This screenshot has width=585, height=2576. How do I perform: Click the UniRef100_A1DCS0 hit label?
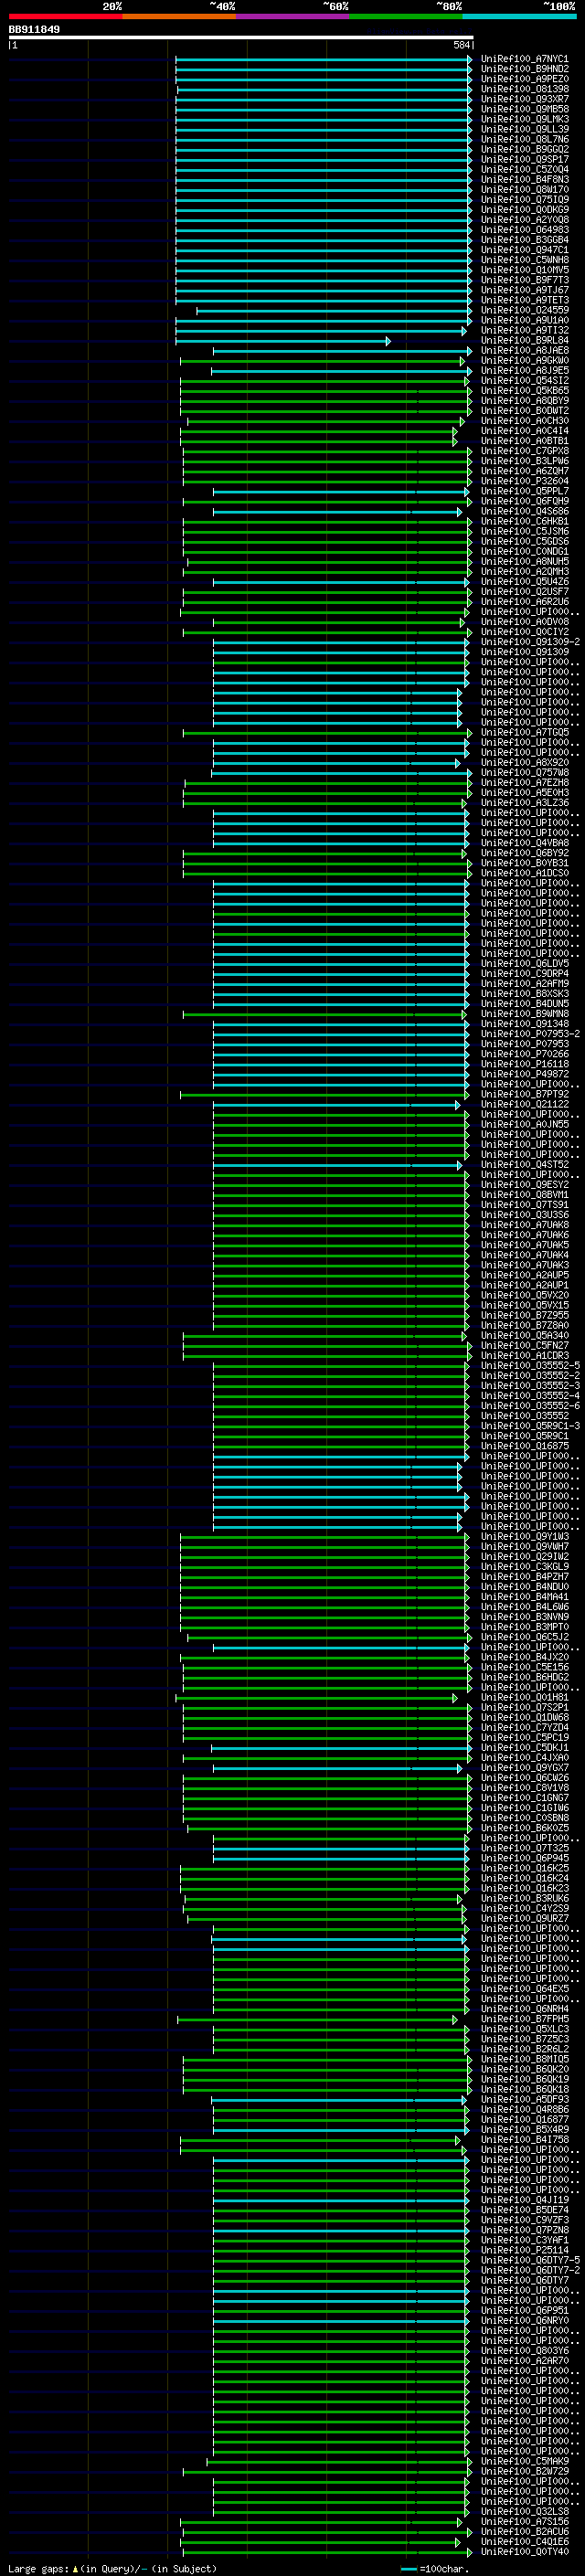(x=524, y=872)
